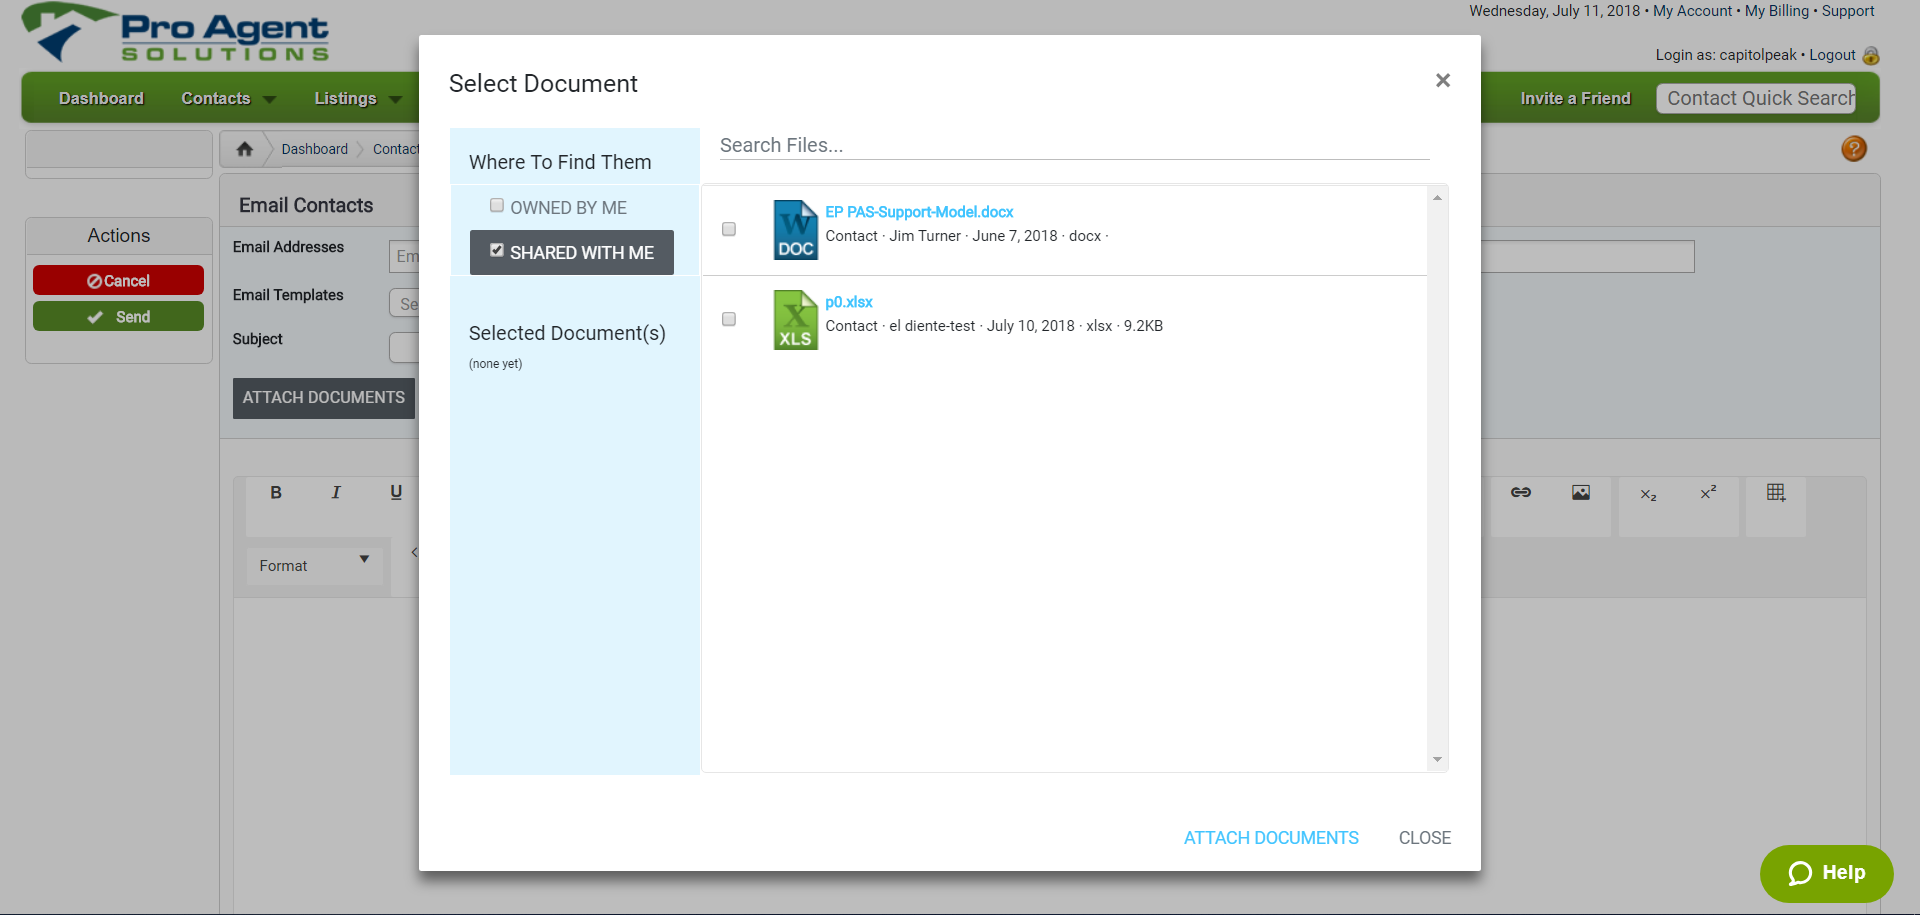
Task: Open the green Help chat button
Action: click(x=1826, y=873)
